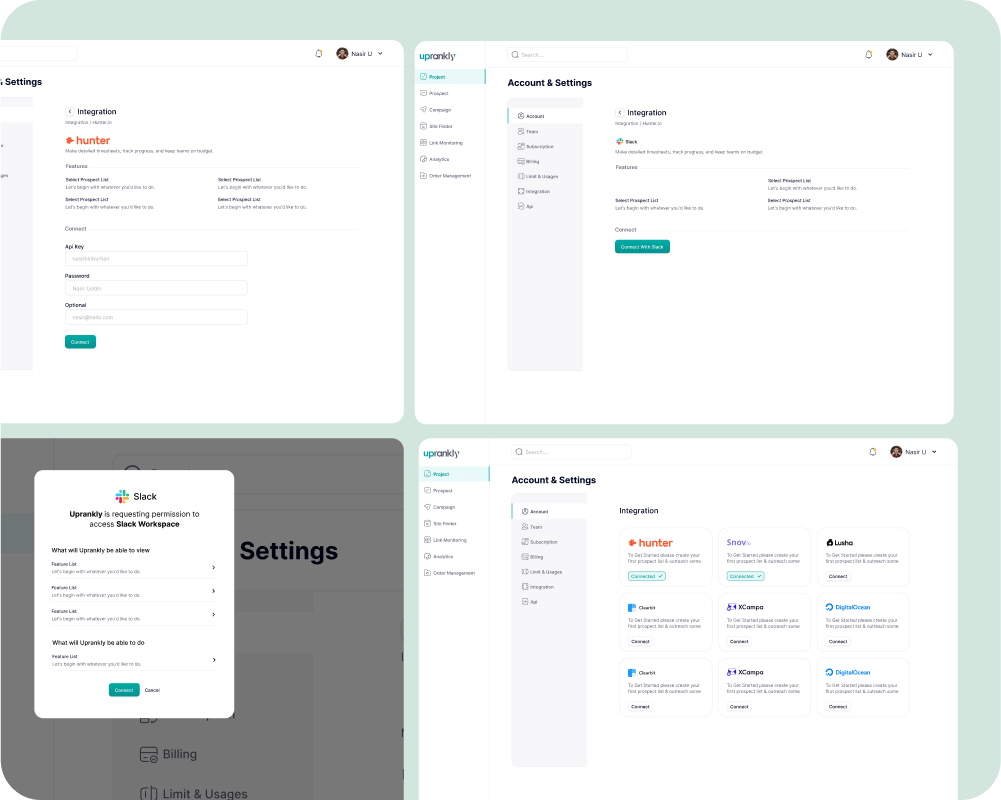Expand Feature List under 'able to do' section
The width and height of the screenshot is (1001, 800).
coord(213,660)
